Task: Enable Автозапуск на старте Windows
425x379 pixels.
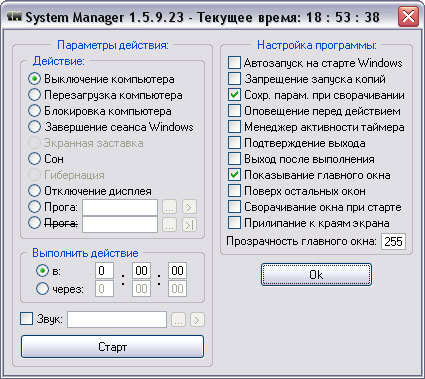Action: [234, 63]
